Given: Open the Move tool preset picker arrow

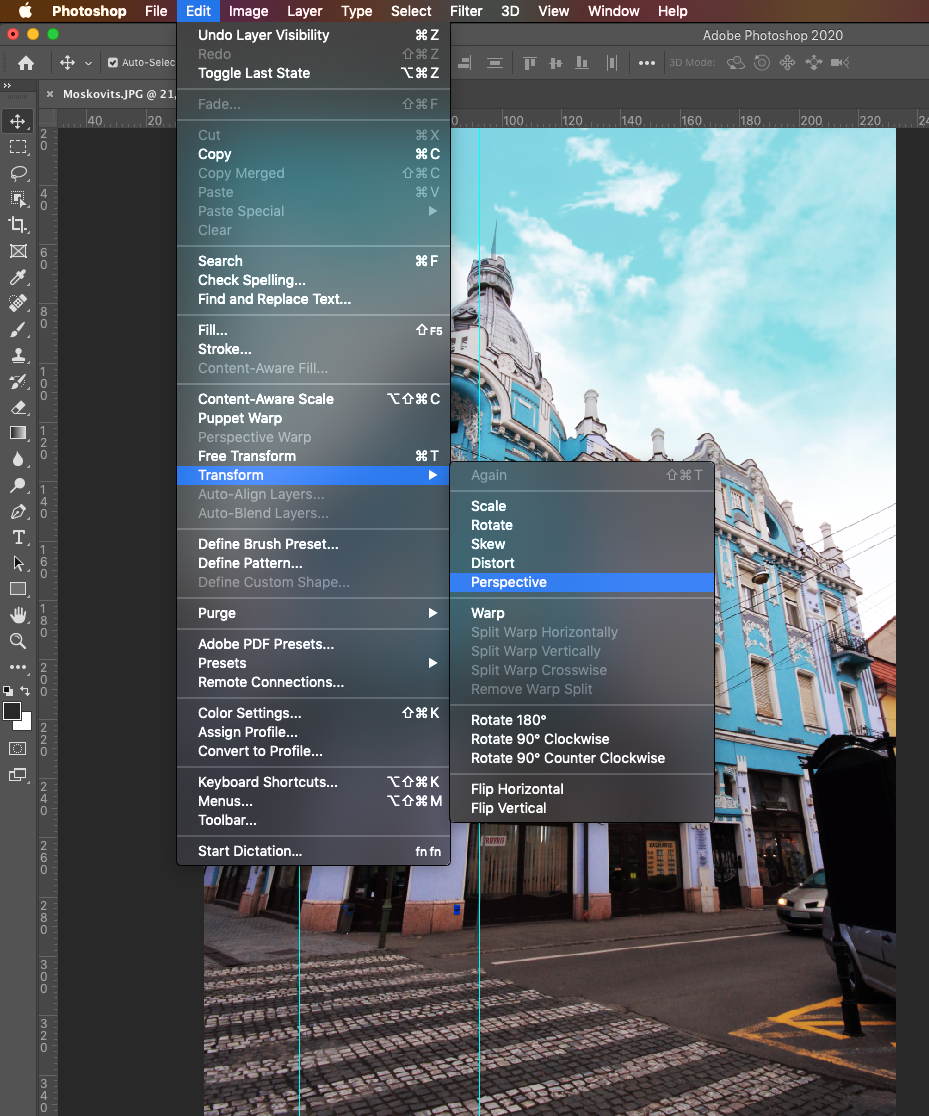Looking at the screenshot, I should [88, 63].
